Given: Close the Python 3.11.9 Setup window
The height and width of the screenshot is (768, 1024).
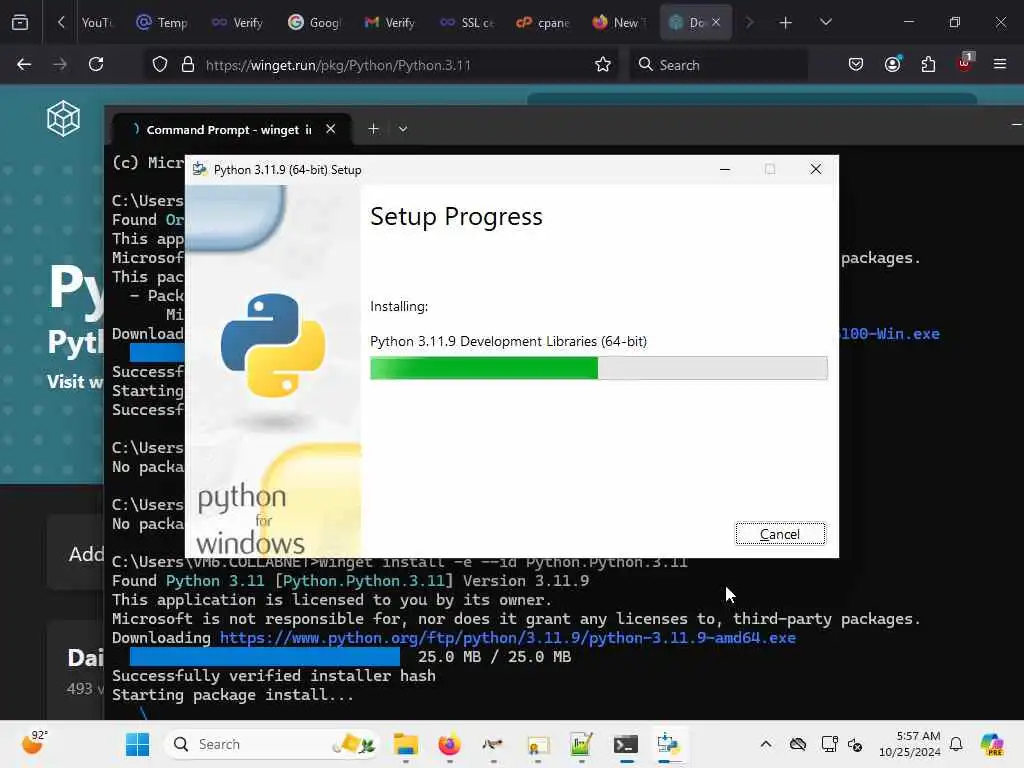Looking at the screenshot, I should point(816,169).
